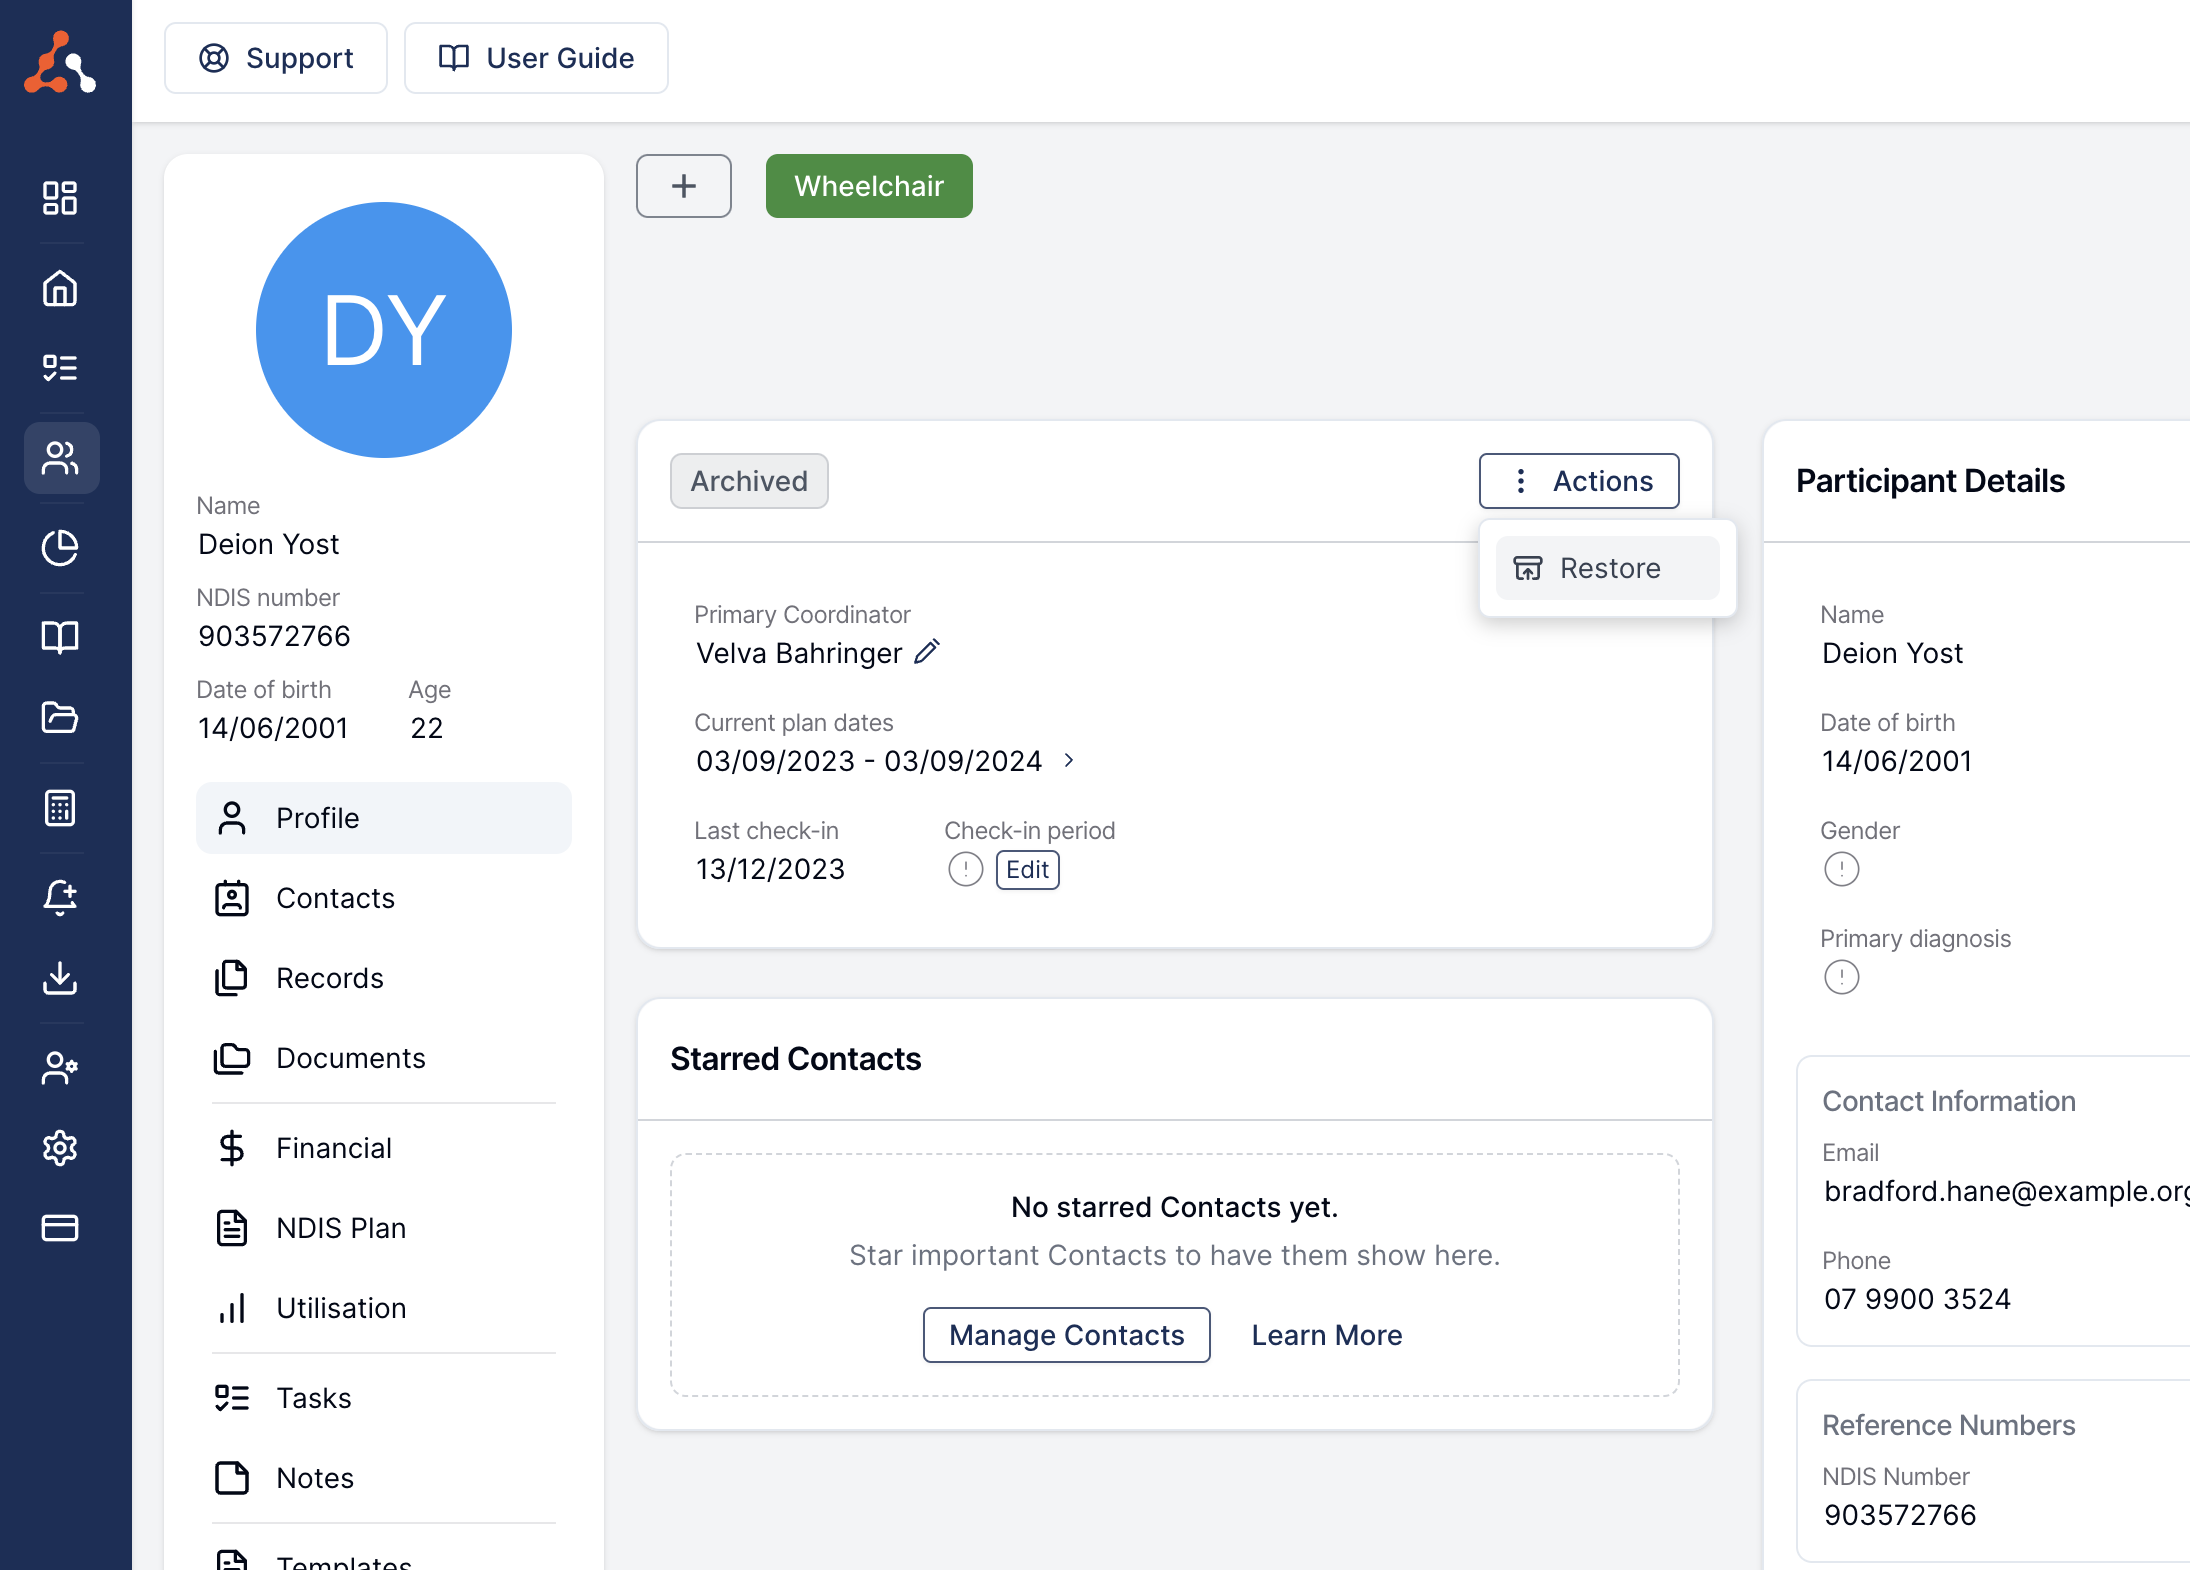Go to Home via sidebar house icon
The image size is (2190, 1570).
(60, 288)
